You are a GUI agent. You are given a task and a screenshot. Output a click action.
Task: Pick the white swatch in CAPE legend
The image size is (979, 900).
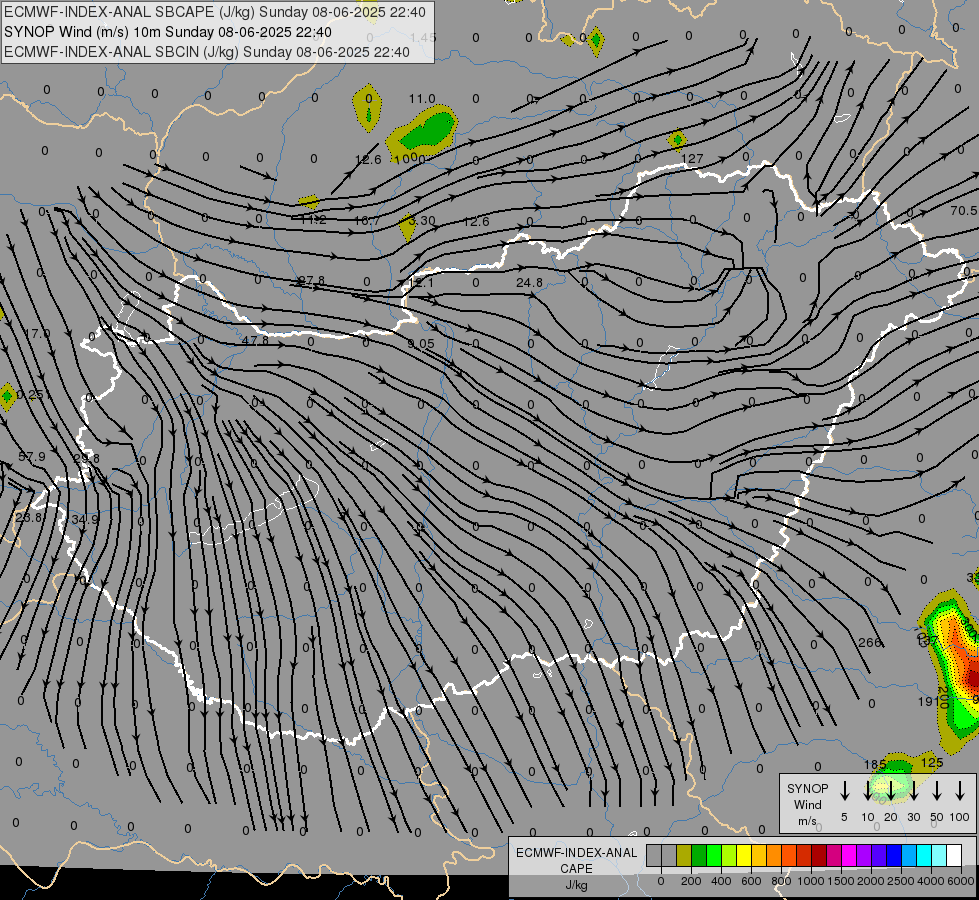953,856
